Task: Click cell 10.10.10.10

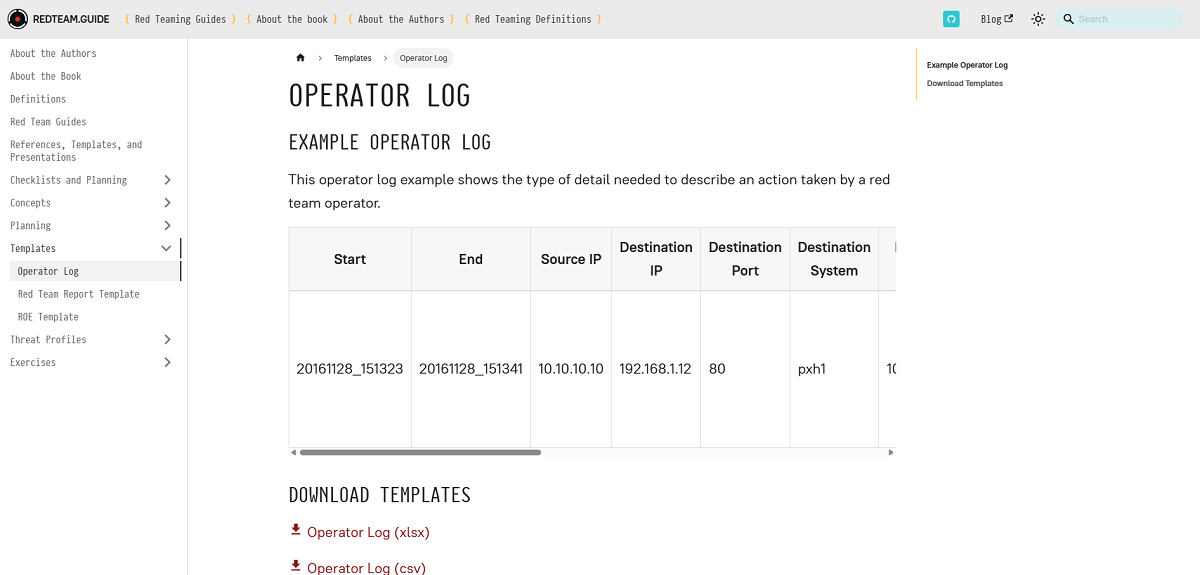Action: 571,369
